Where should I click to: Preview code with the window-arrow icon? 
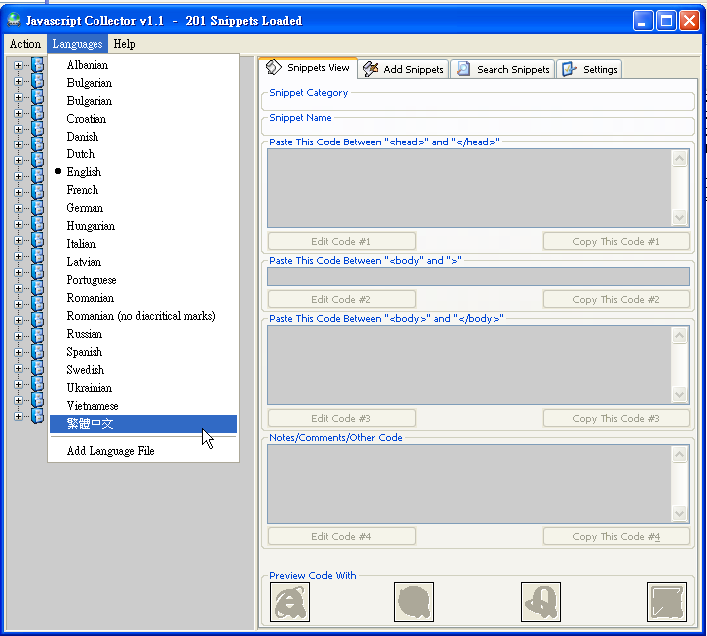[x=666, y=602]
